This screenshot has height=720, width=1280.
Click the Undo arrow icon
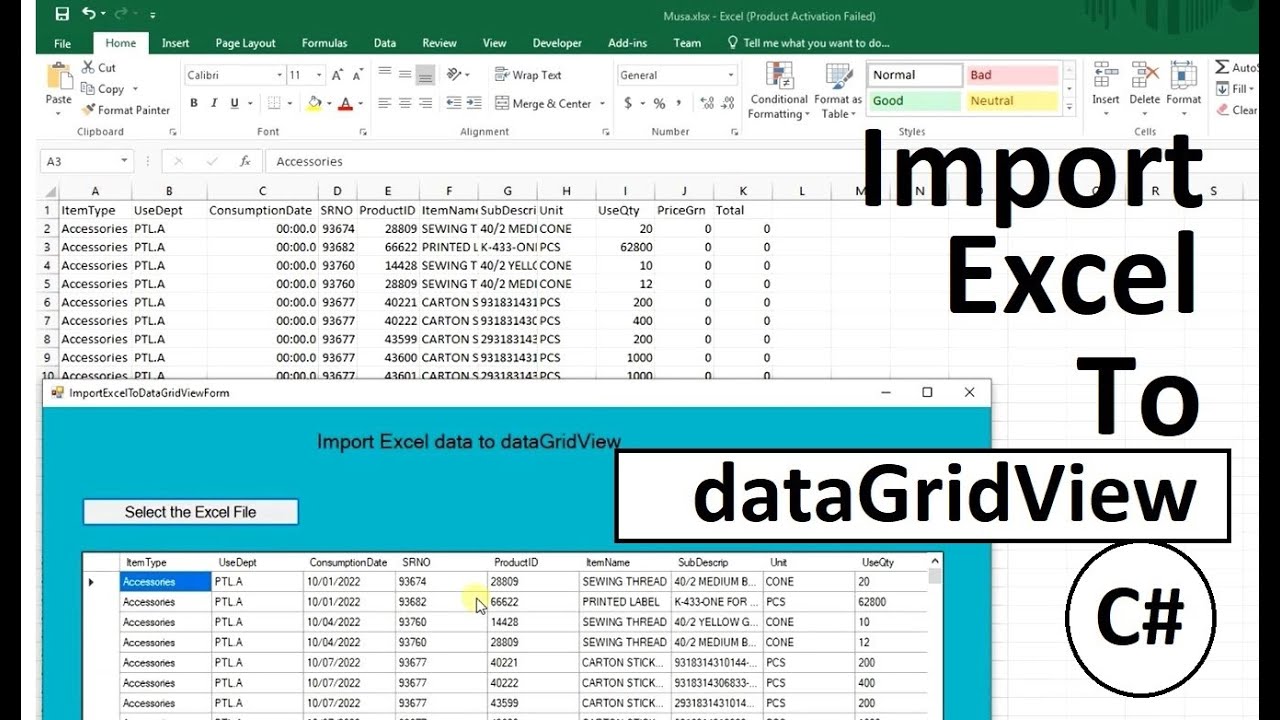point(89,14)
